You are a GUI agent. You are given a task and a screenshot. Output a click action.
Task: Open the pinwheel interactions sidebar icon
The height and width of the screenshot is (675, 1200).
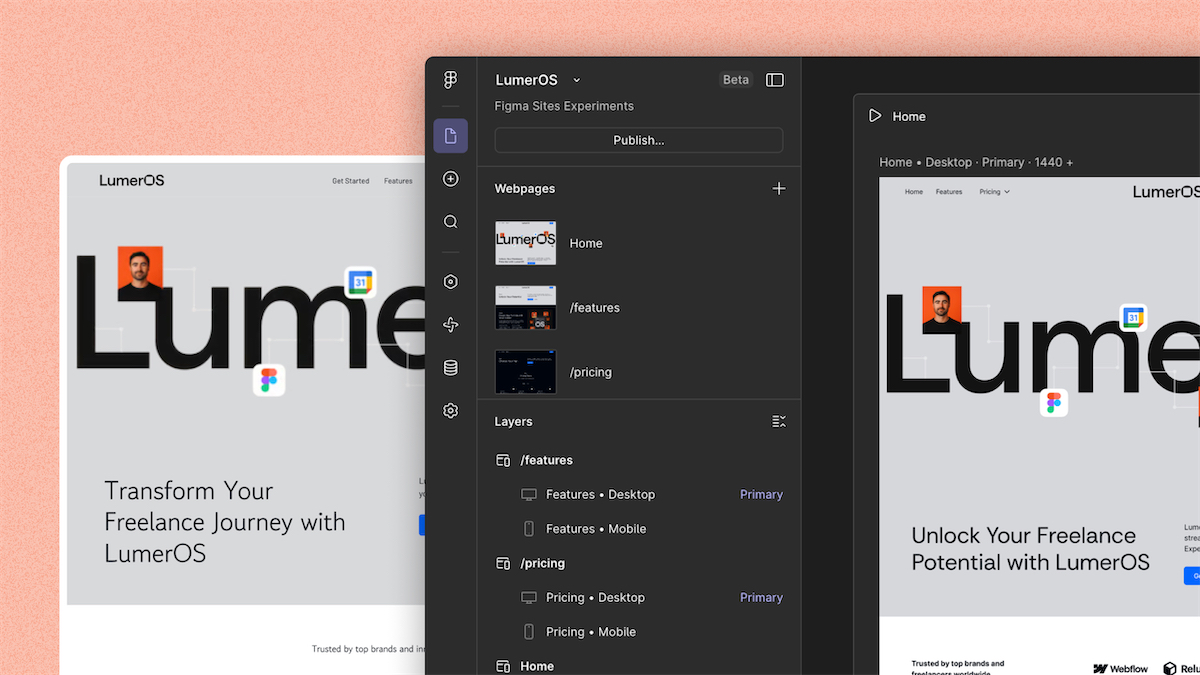point(451,325)
